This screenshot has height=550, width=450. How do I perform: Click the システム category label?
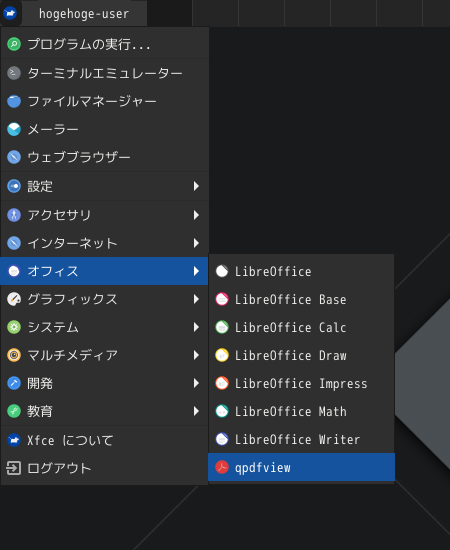(53, 327)
